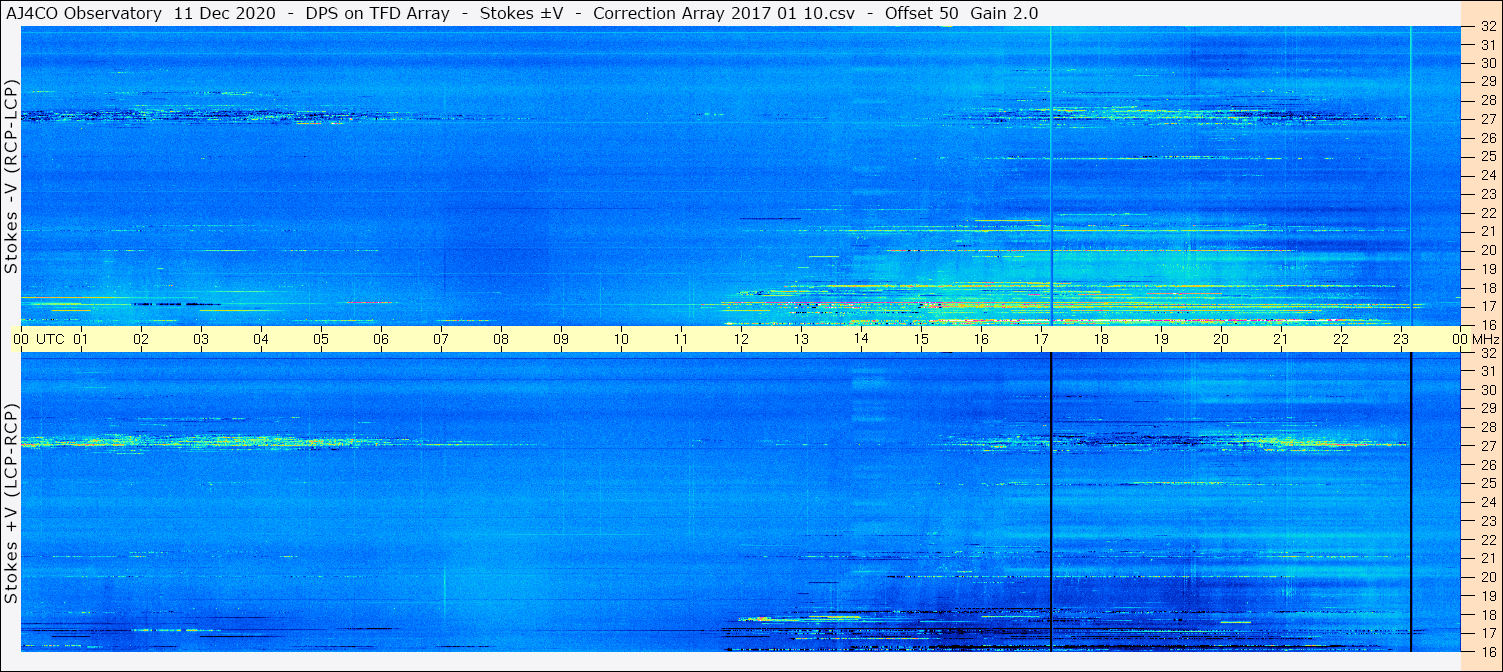The height and width of the screenshot is (672, 1503).
Task: Click the 22 MHz label of Stokes -V panel
Action: [1488, 212]
